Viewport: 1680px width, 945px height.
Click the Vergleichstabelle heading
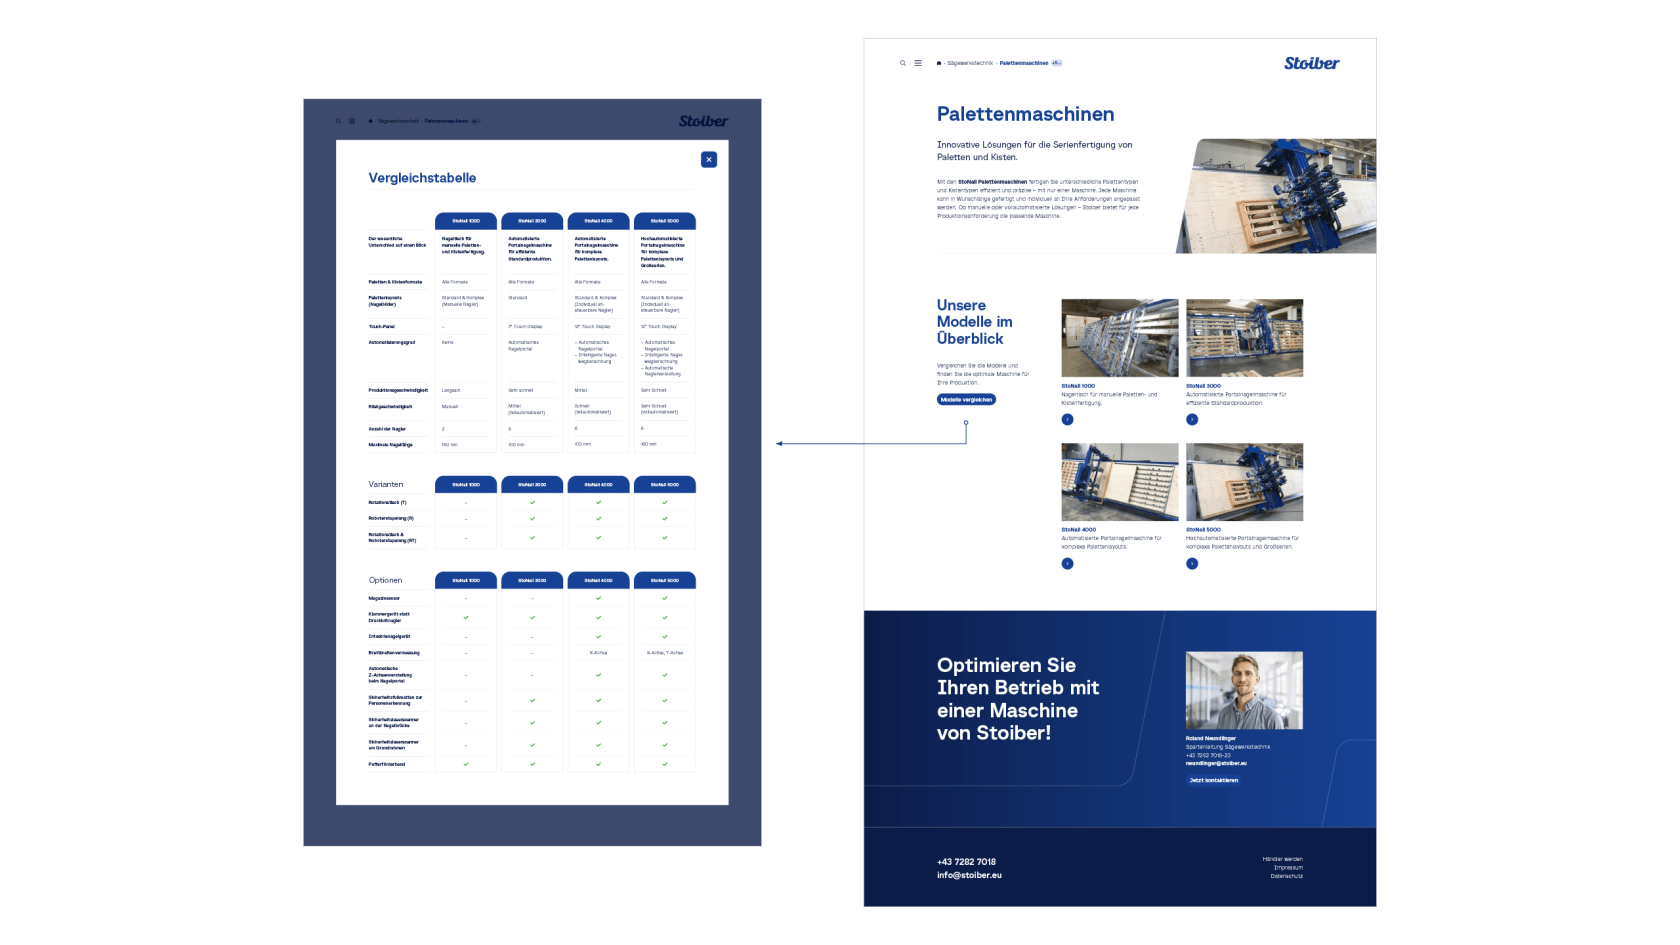pos(422,178)
